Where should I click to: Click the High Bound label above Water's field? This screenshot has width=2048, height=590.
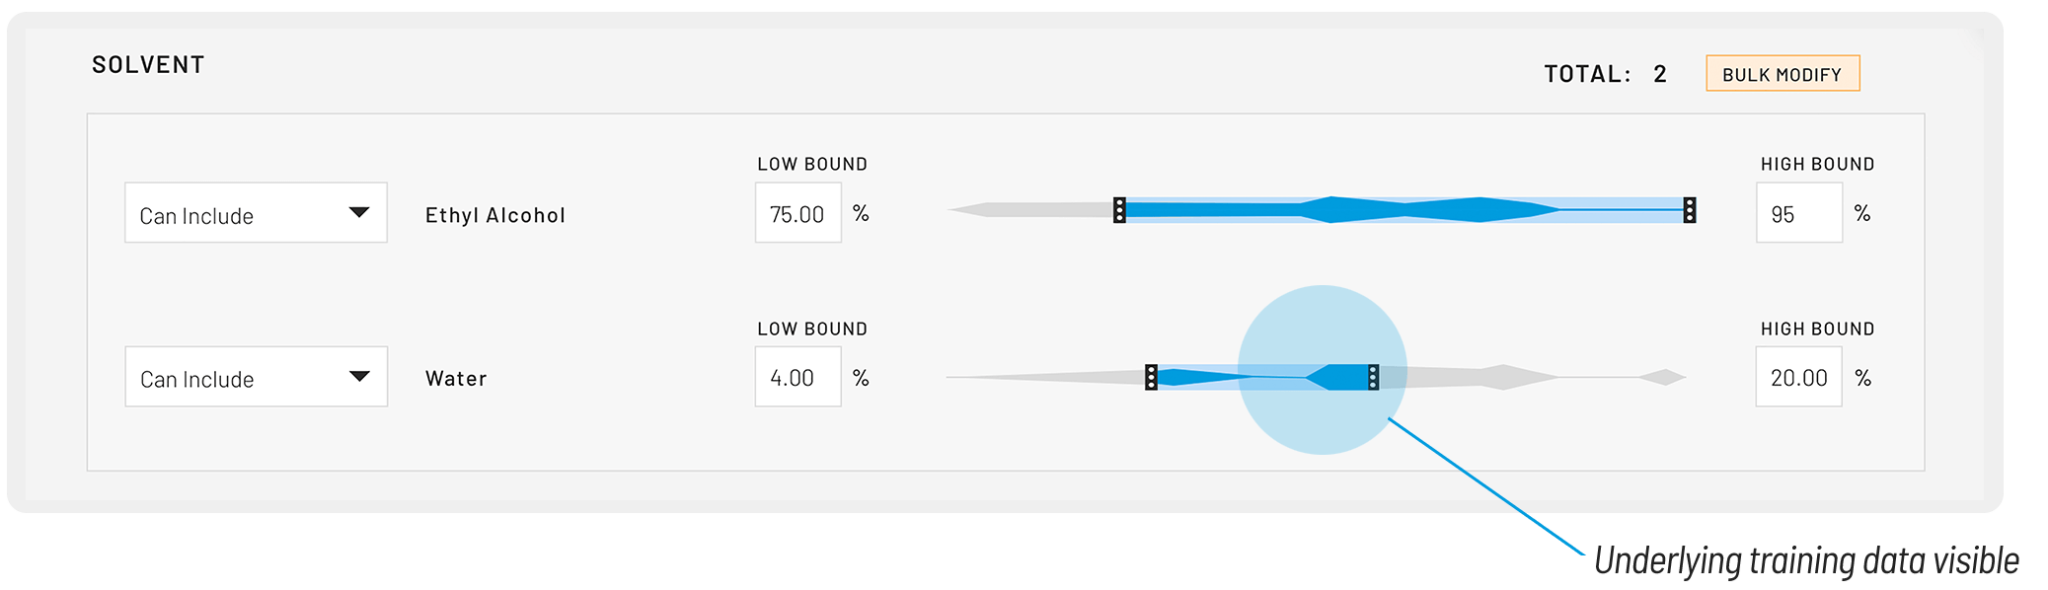click(x=1817, y=329)
